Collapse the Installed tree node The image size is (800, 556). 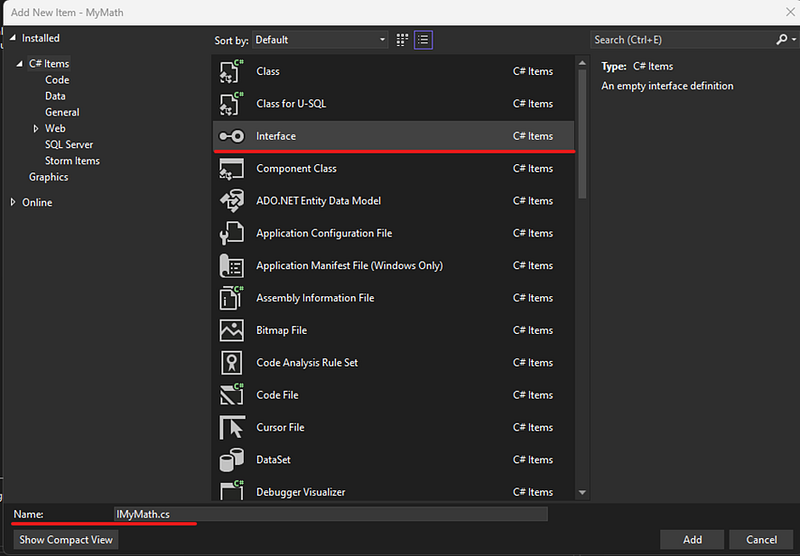[13, 38]
